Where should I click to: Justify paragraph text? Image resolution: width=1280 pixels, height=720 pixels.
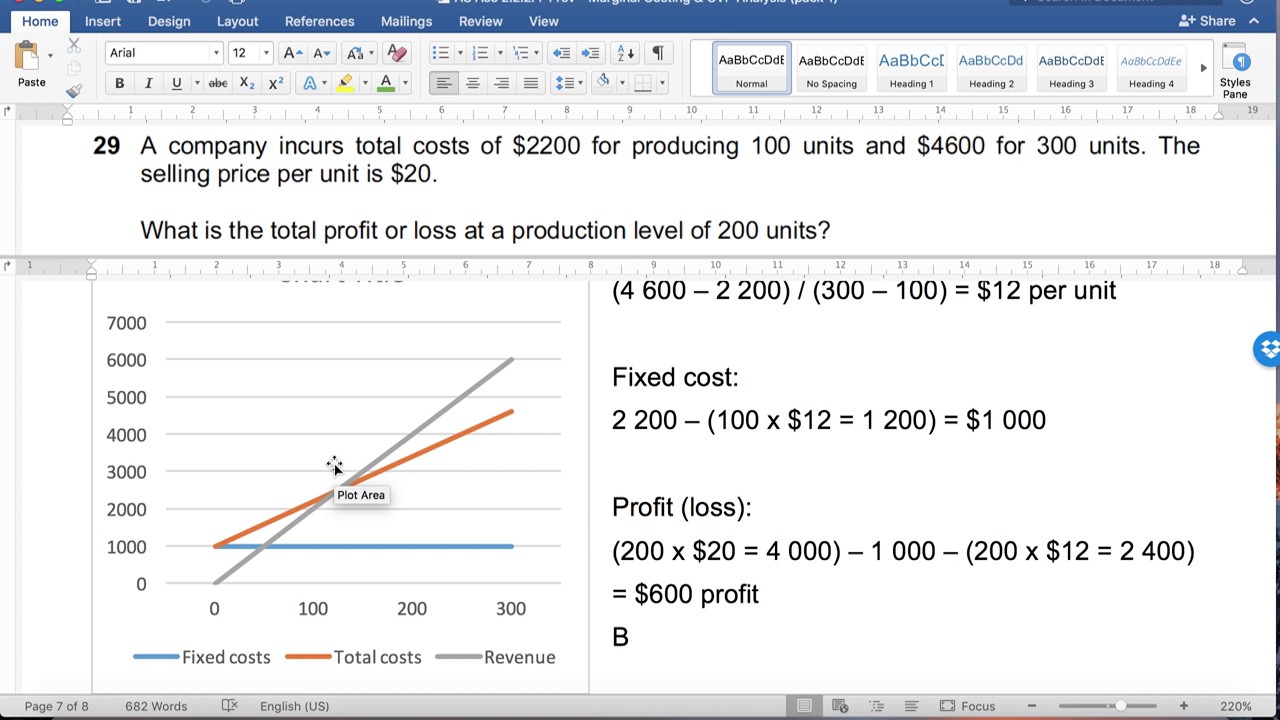[531, 83]
